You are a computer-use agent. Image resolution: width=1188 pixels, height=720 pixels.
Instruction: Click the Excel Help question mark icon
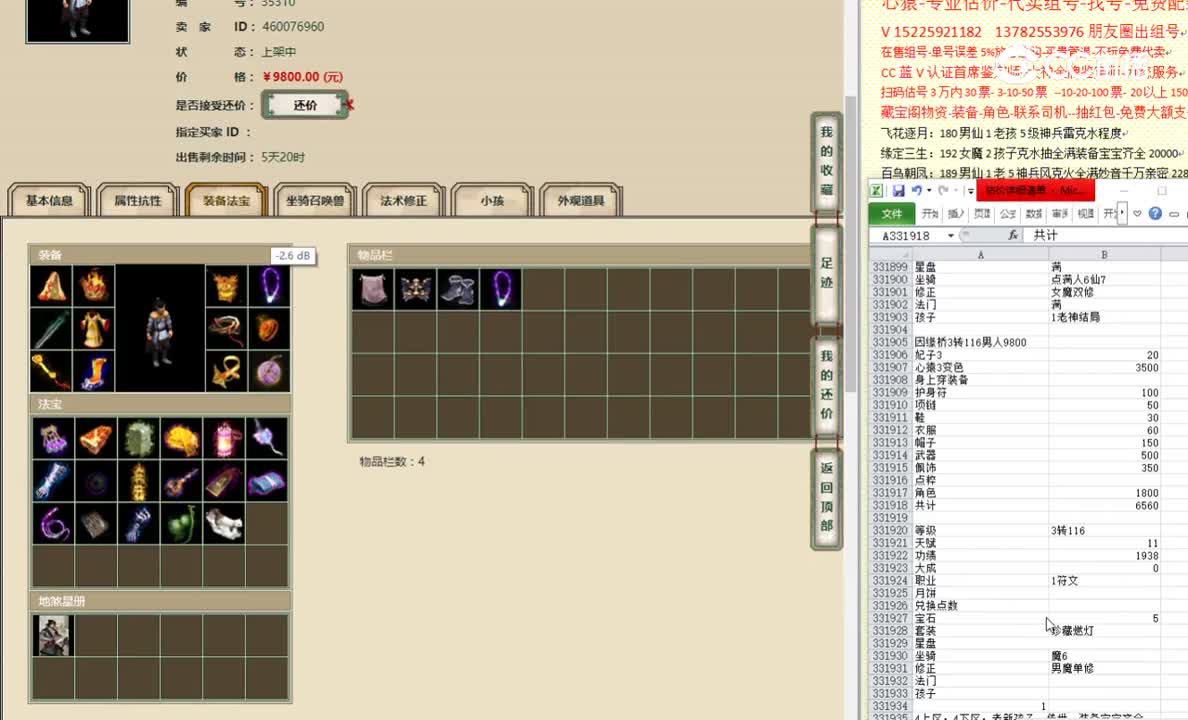1155,213
